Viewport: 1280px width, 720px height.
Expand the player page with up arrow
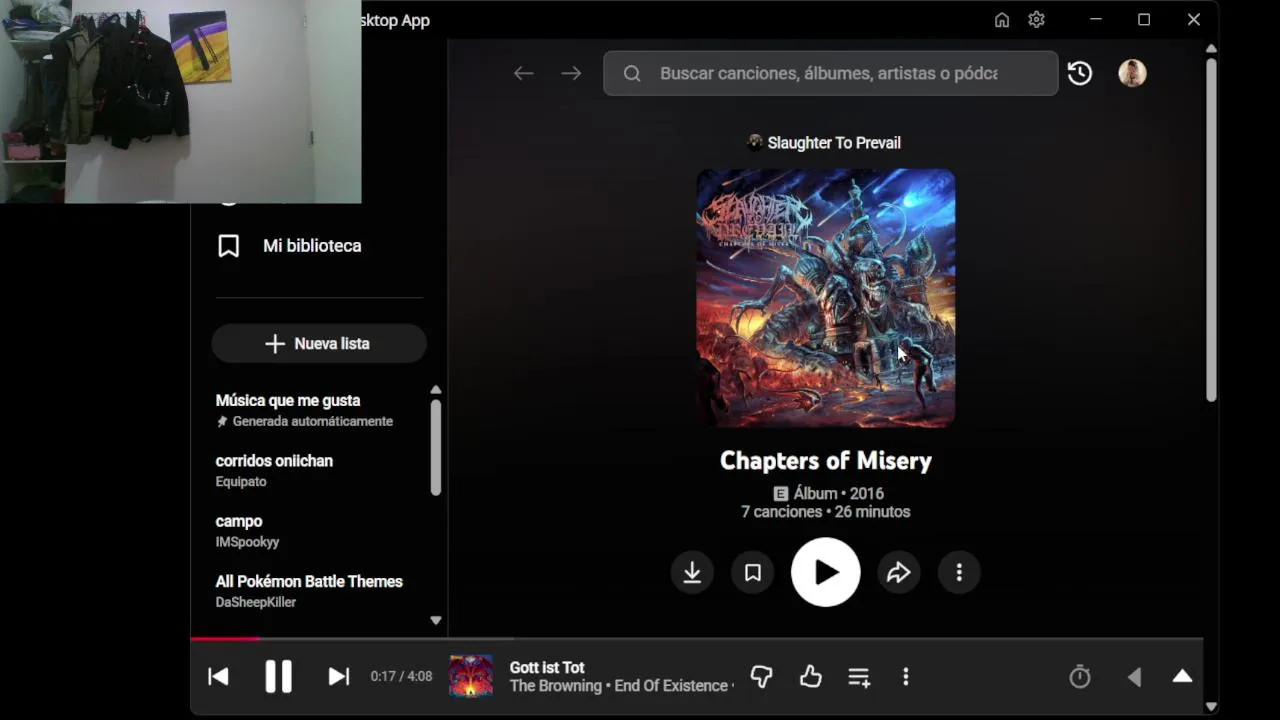point(1182,676)
